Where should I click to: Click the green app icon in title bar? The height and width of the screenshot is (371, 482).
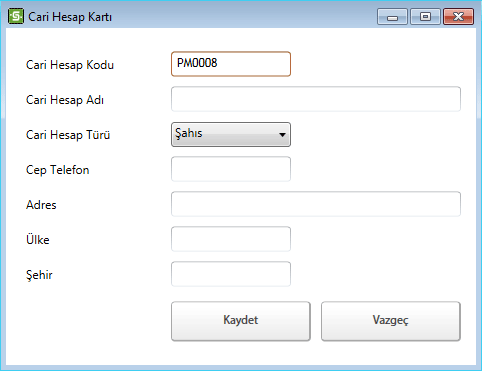[x=16, y=16]
